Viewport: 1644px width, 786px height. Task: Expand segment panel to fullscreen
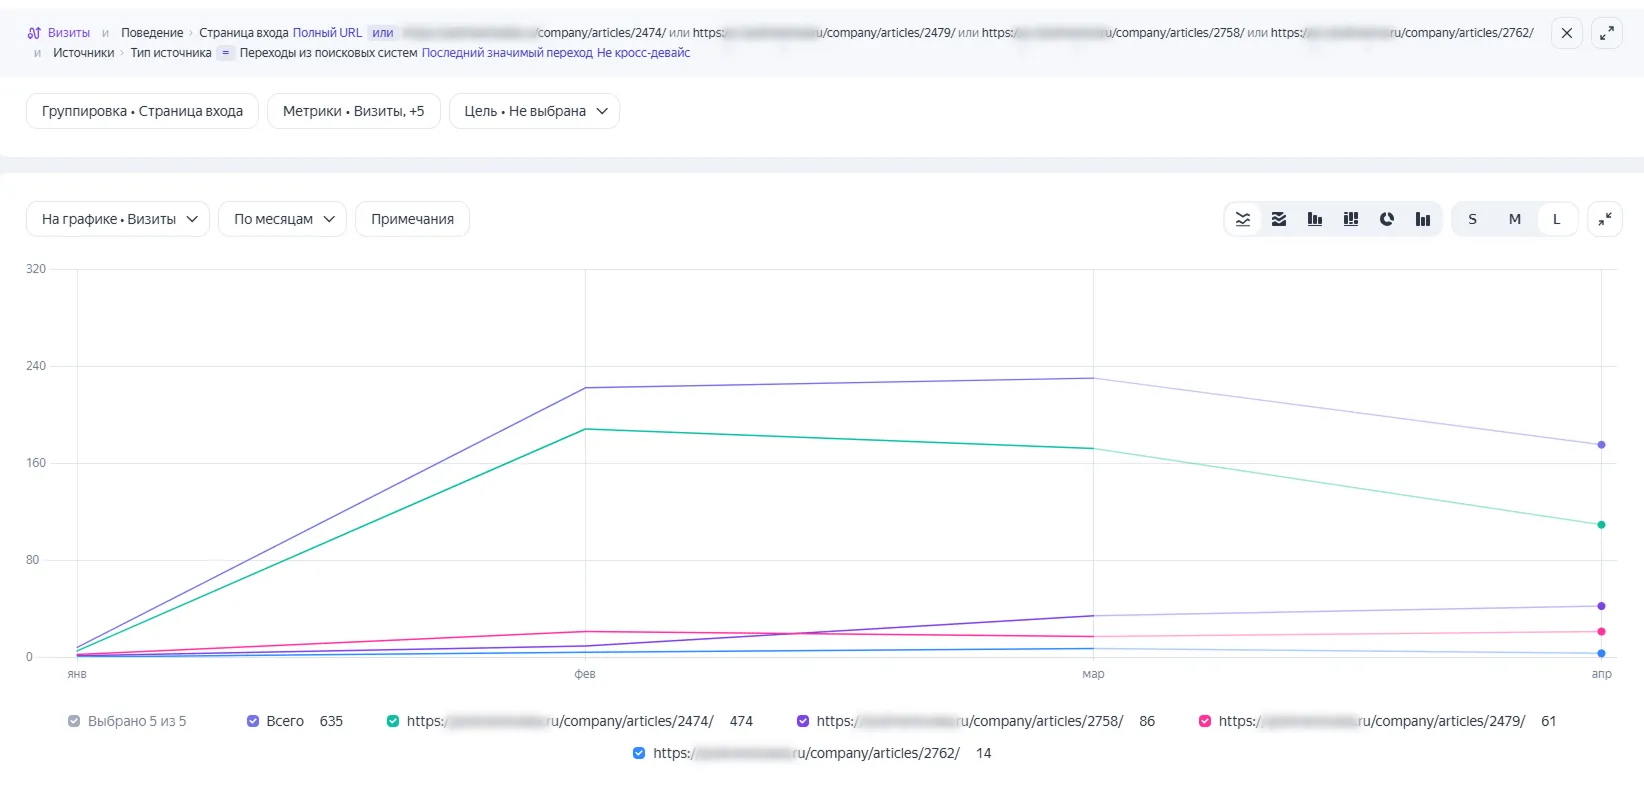pyautogui.click(x=1606, y=33)
